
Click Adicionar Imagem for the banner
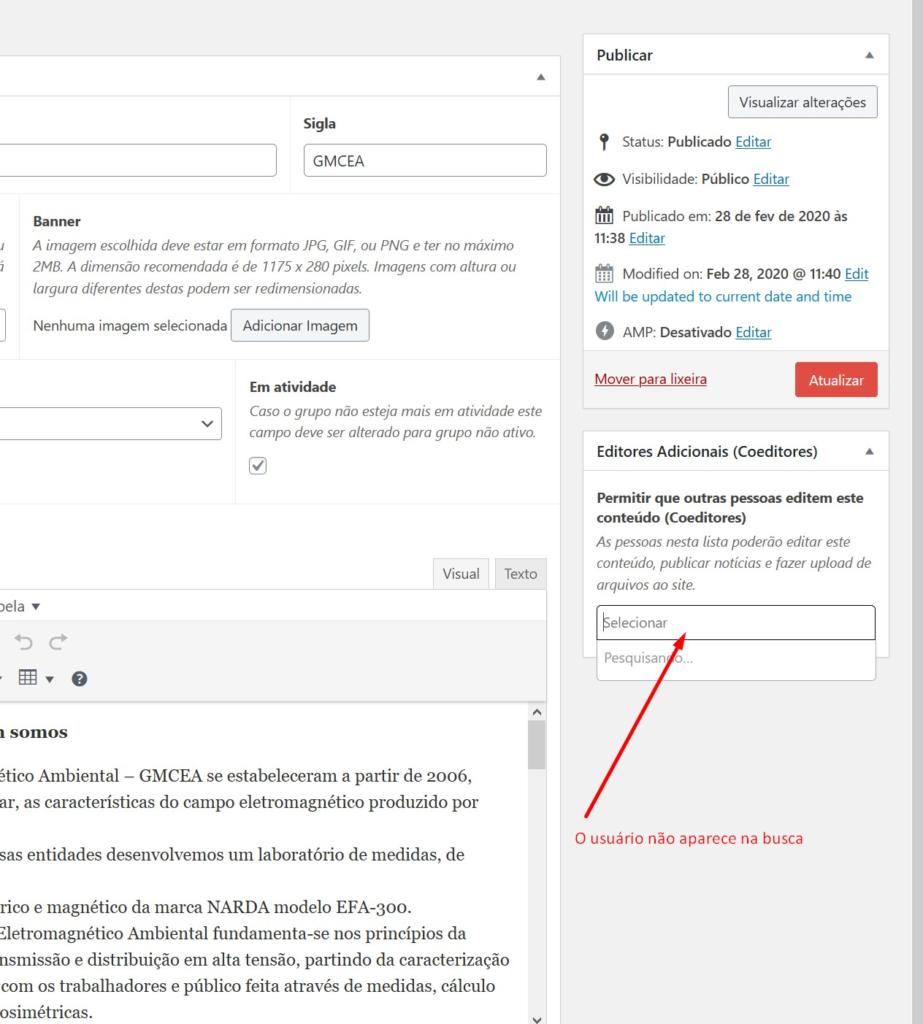pyautogui.click(x=299, y=326)
